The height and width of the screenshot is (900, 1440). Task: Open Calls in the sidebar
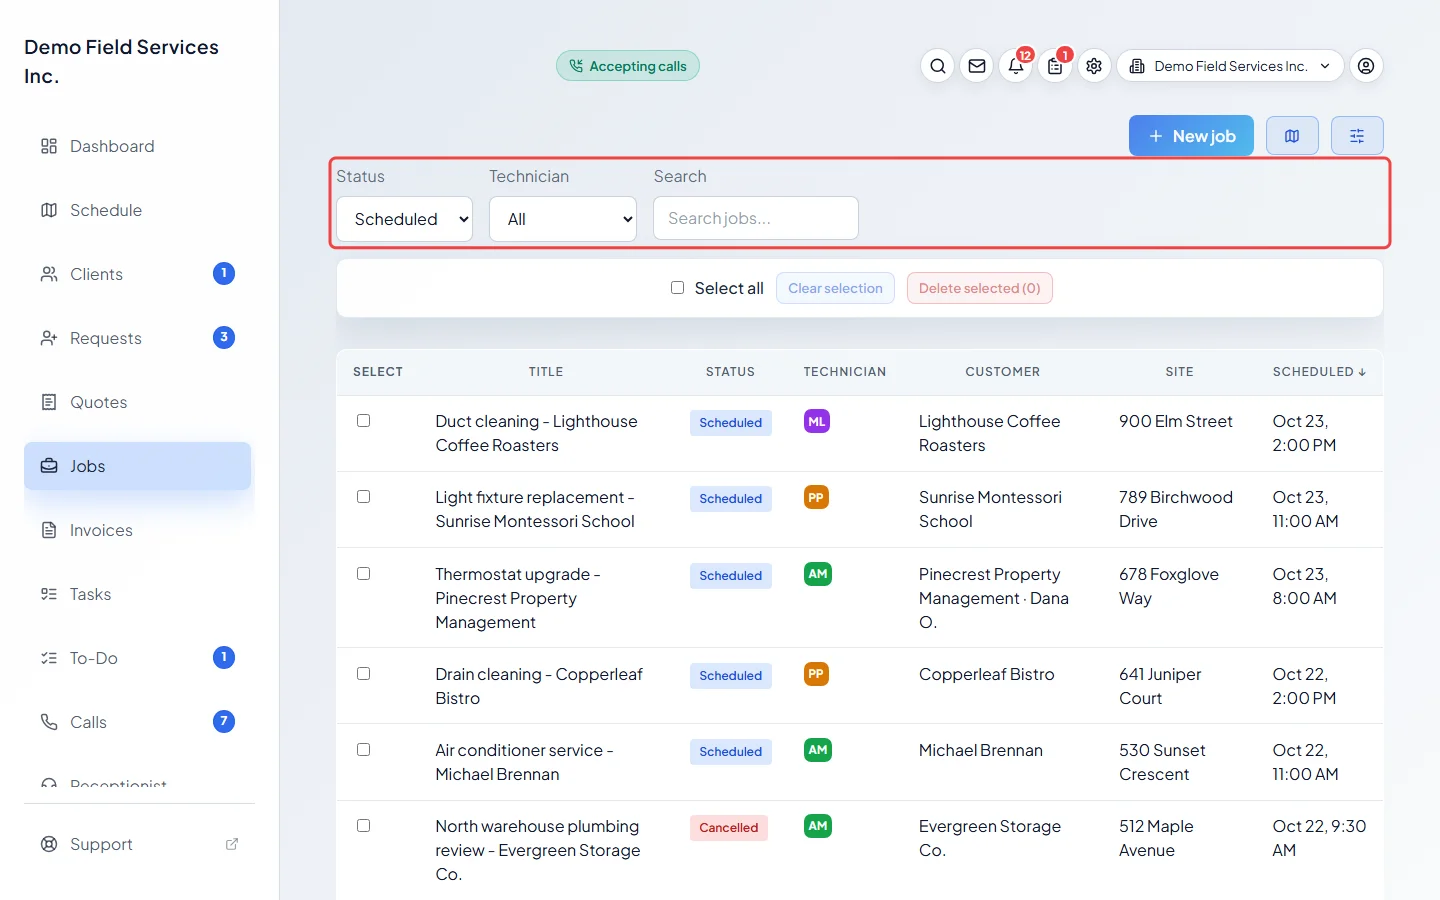click(x=138, y=722)
